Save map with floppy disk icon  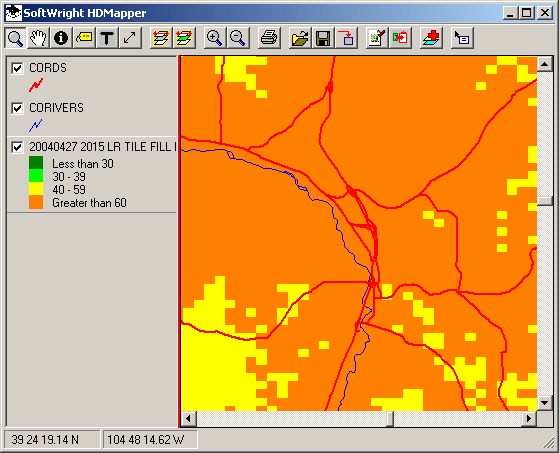click(323, 38)
